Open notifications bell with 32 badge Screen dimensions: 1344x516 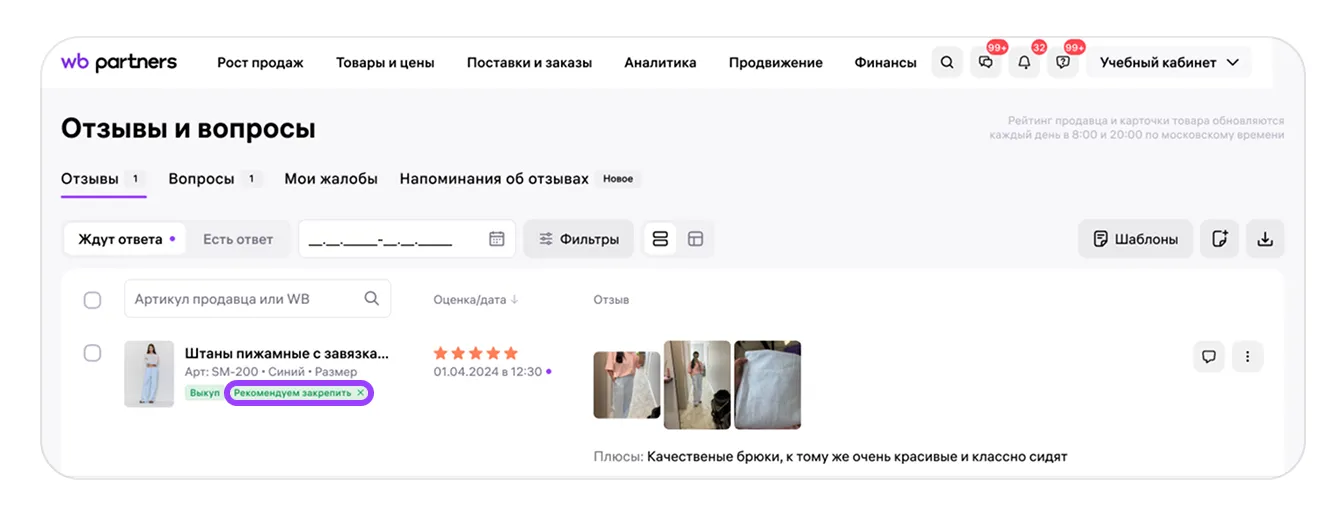pos(1024,62)
